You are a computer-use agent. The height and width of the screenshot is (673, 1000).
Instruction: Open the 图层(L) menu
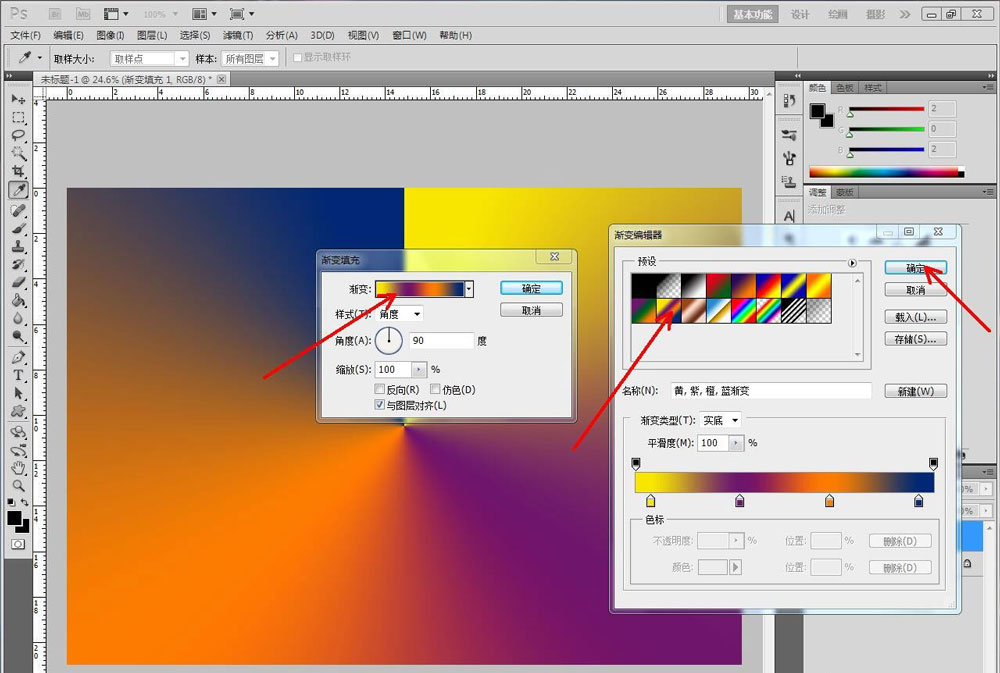click(152, 35)
